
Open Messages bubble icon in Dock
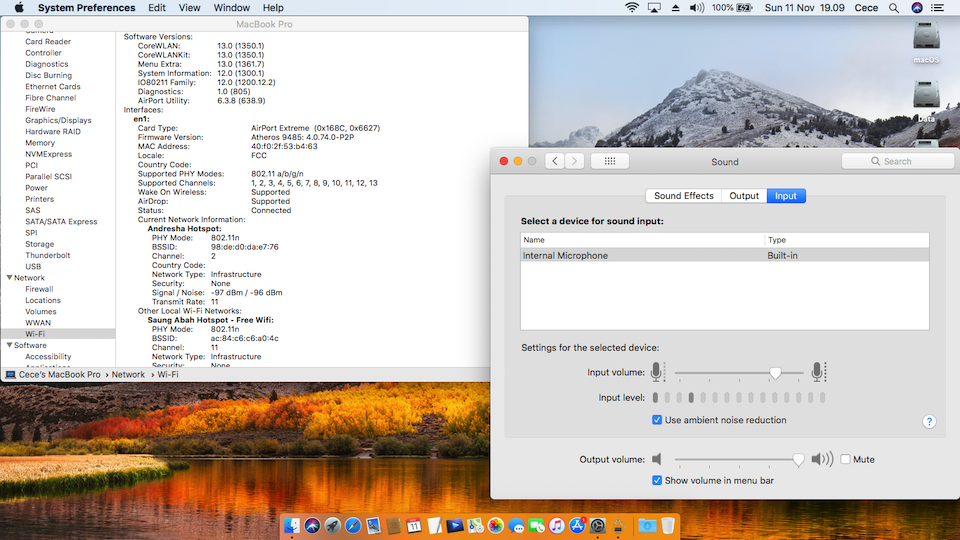coord(516,525)
